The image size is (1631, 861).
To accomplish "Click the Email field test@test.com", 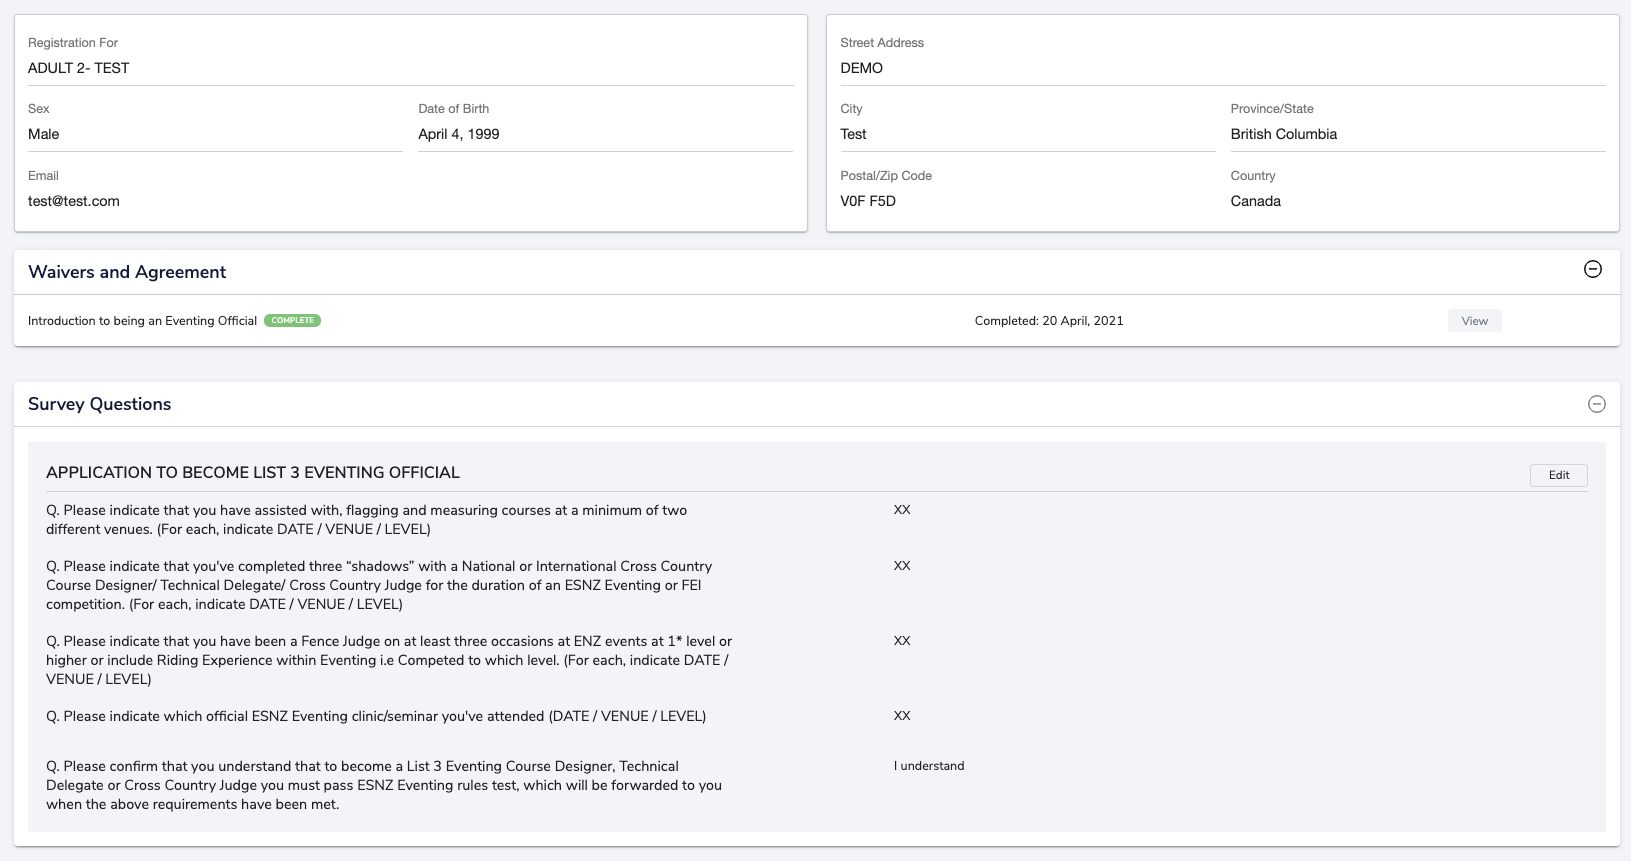I will pos(74,201).
